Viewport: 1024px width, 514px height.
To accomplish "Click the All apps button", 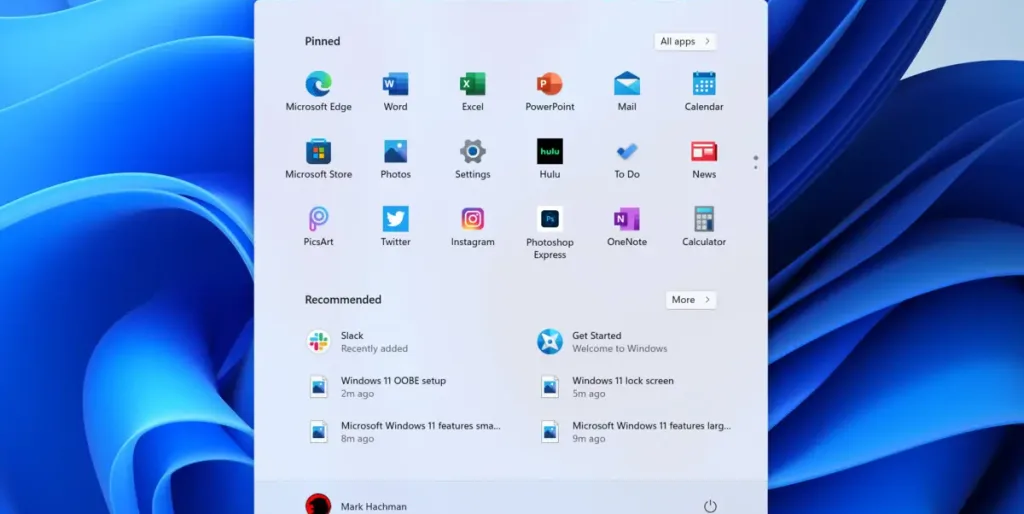I will click(x=685, y=41).
